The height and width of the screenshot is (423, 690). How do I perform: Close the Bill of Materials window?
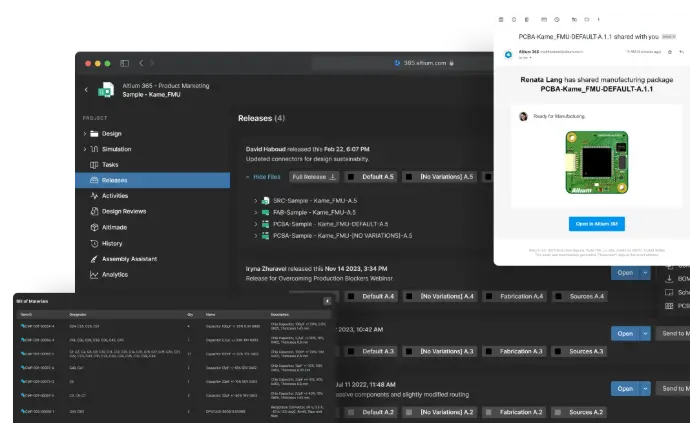[x=327, y=301]
